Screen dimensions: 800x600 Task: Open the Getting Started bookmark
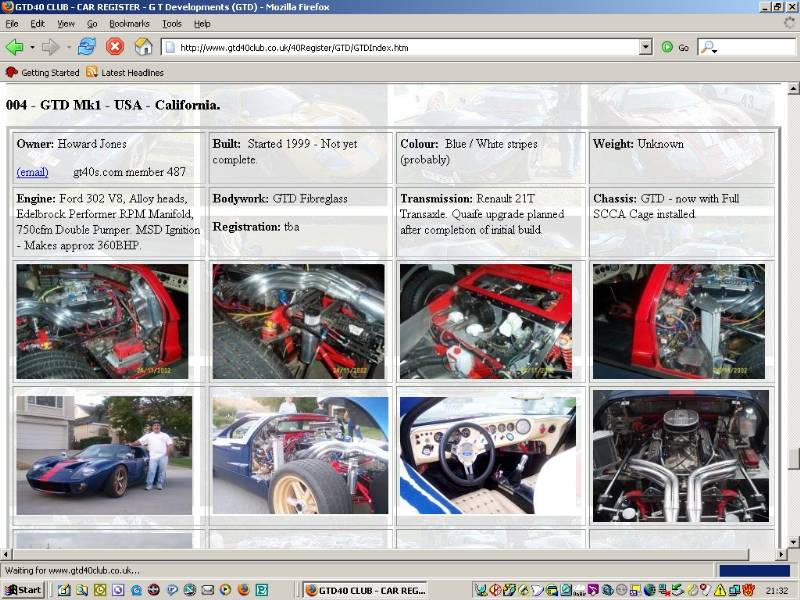(42, 72)
